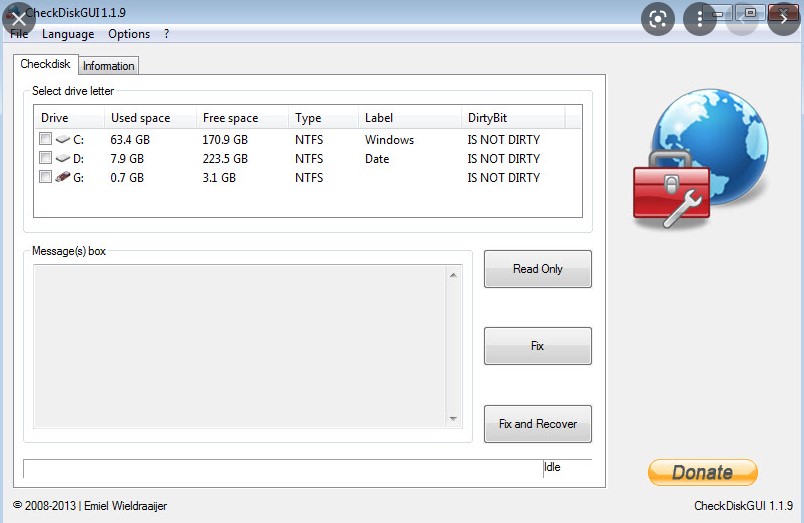Check the G: drive checkbox
Image resolution: width=804 pixels, height=523 pixels.
[46, 177]
